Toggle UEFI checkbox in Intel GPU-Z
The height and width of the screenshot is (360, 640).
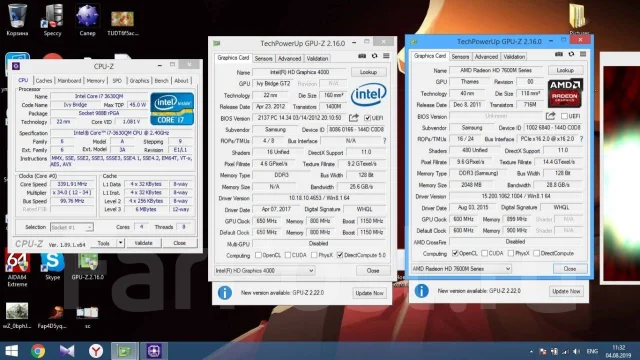point(367,118)
